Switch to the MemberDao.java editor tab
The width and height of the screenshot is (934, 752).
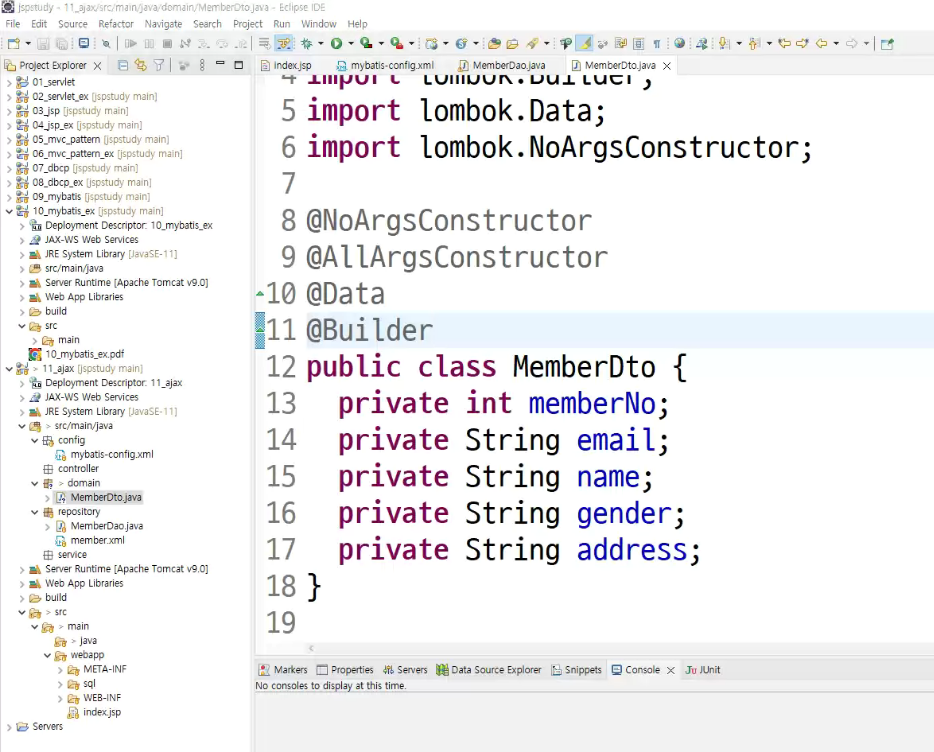point(502,65)
